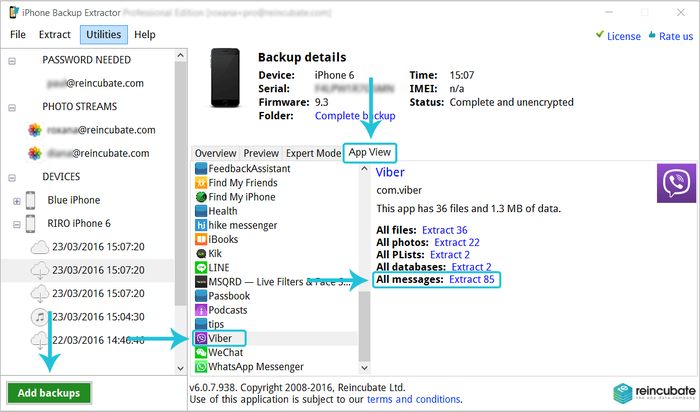Click Extract 2 for all PLists
The height and width of the screenshot is (412, 700).
point(450,254)
